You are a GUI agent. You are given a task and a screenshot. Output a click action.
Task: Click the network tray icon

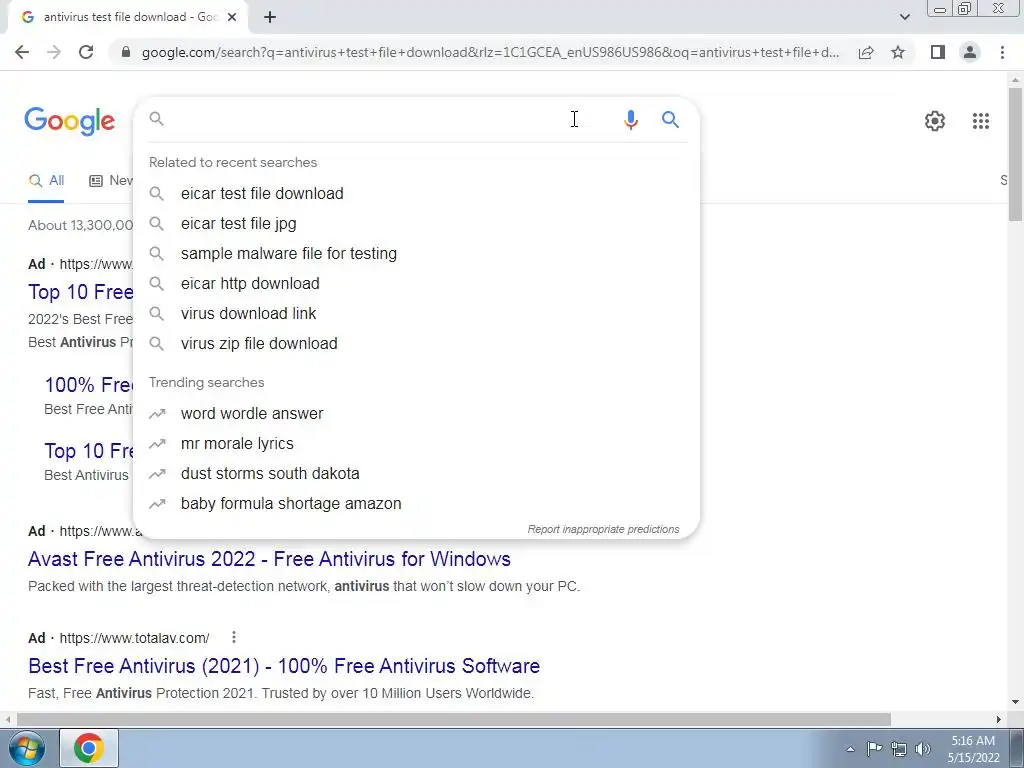coord(899,749)
